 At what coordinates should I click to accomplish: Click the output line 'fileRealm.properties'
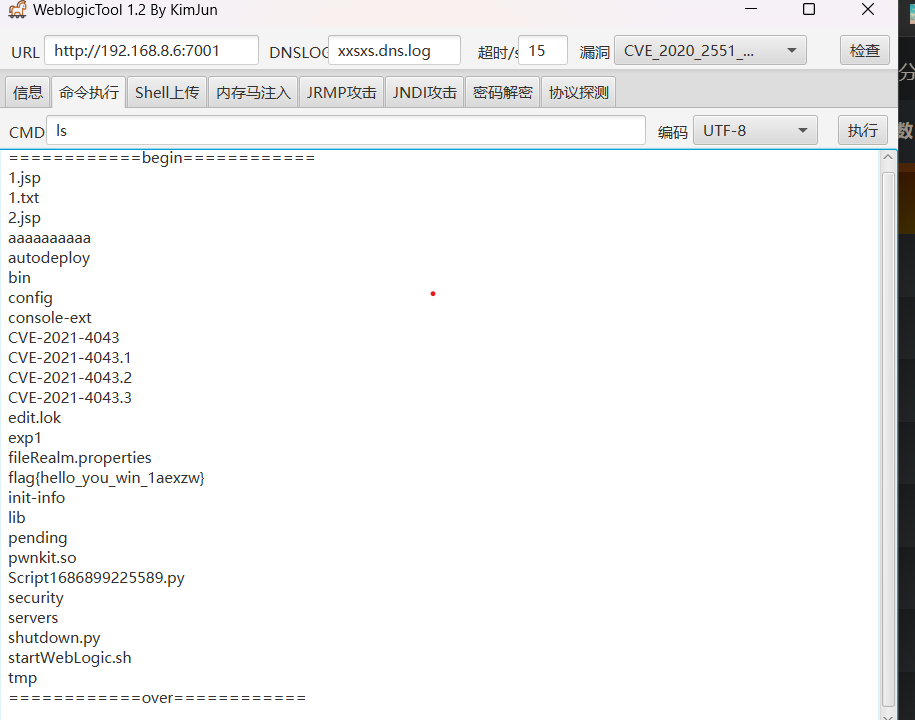(80, 458)
